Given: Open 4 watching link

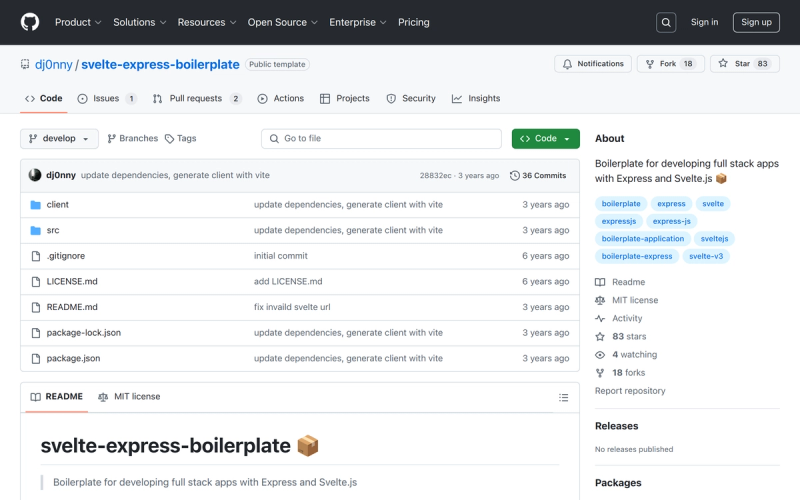Looking at the screenshot, I should click(x=626, y=355).
